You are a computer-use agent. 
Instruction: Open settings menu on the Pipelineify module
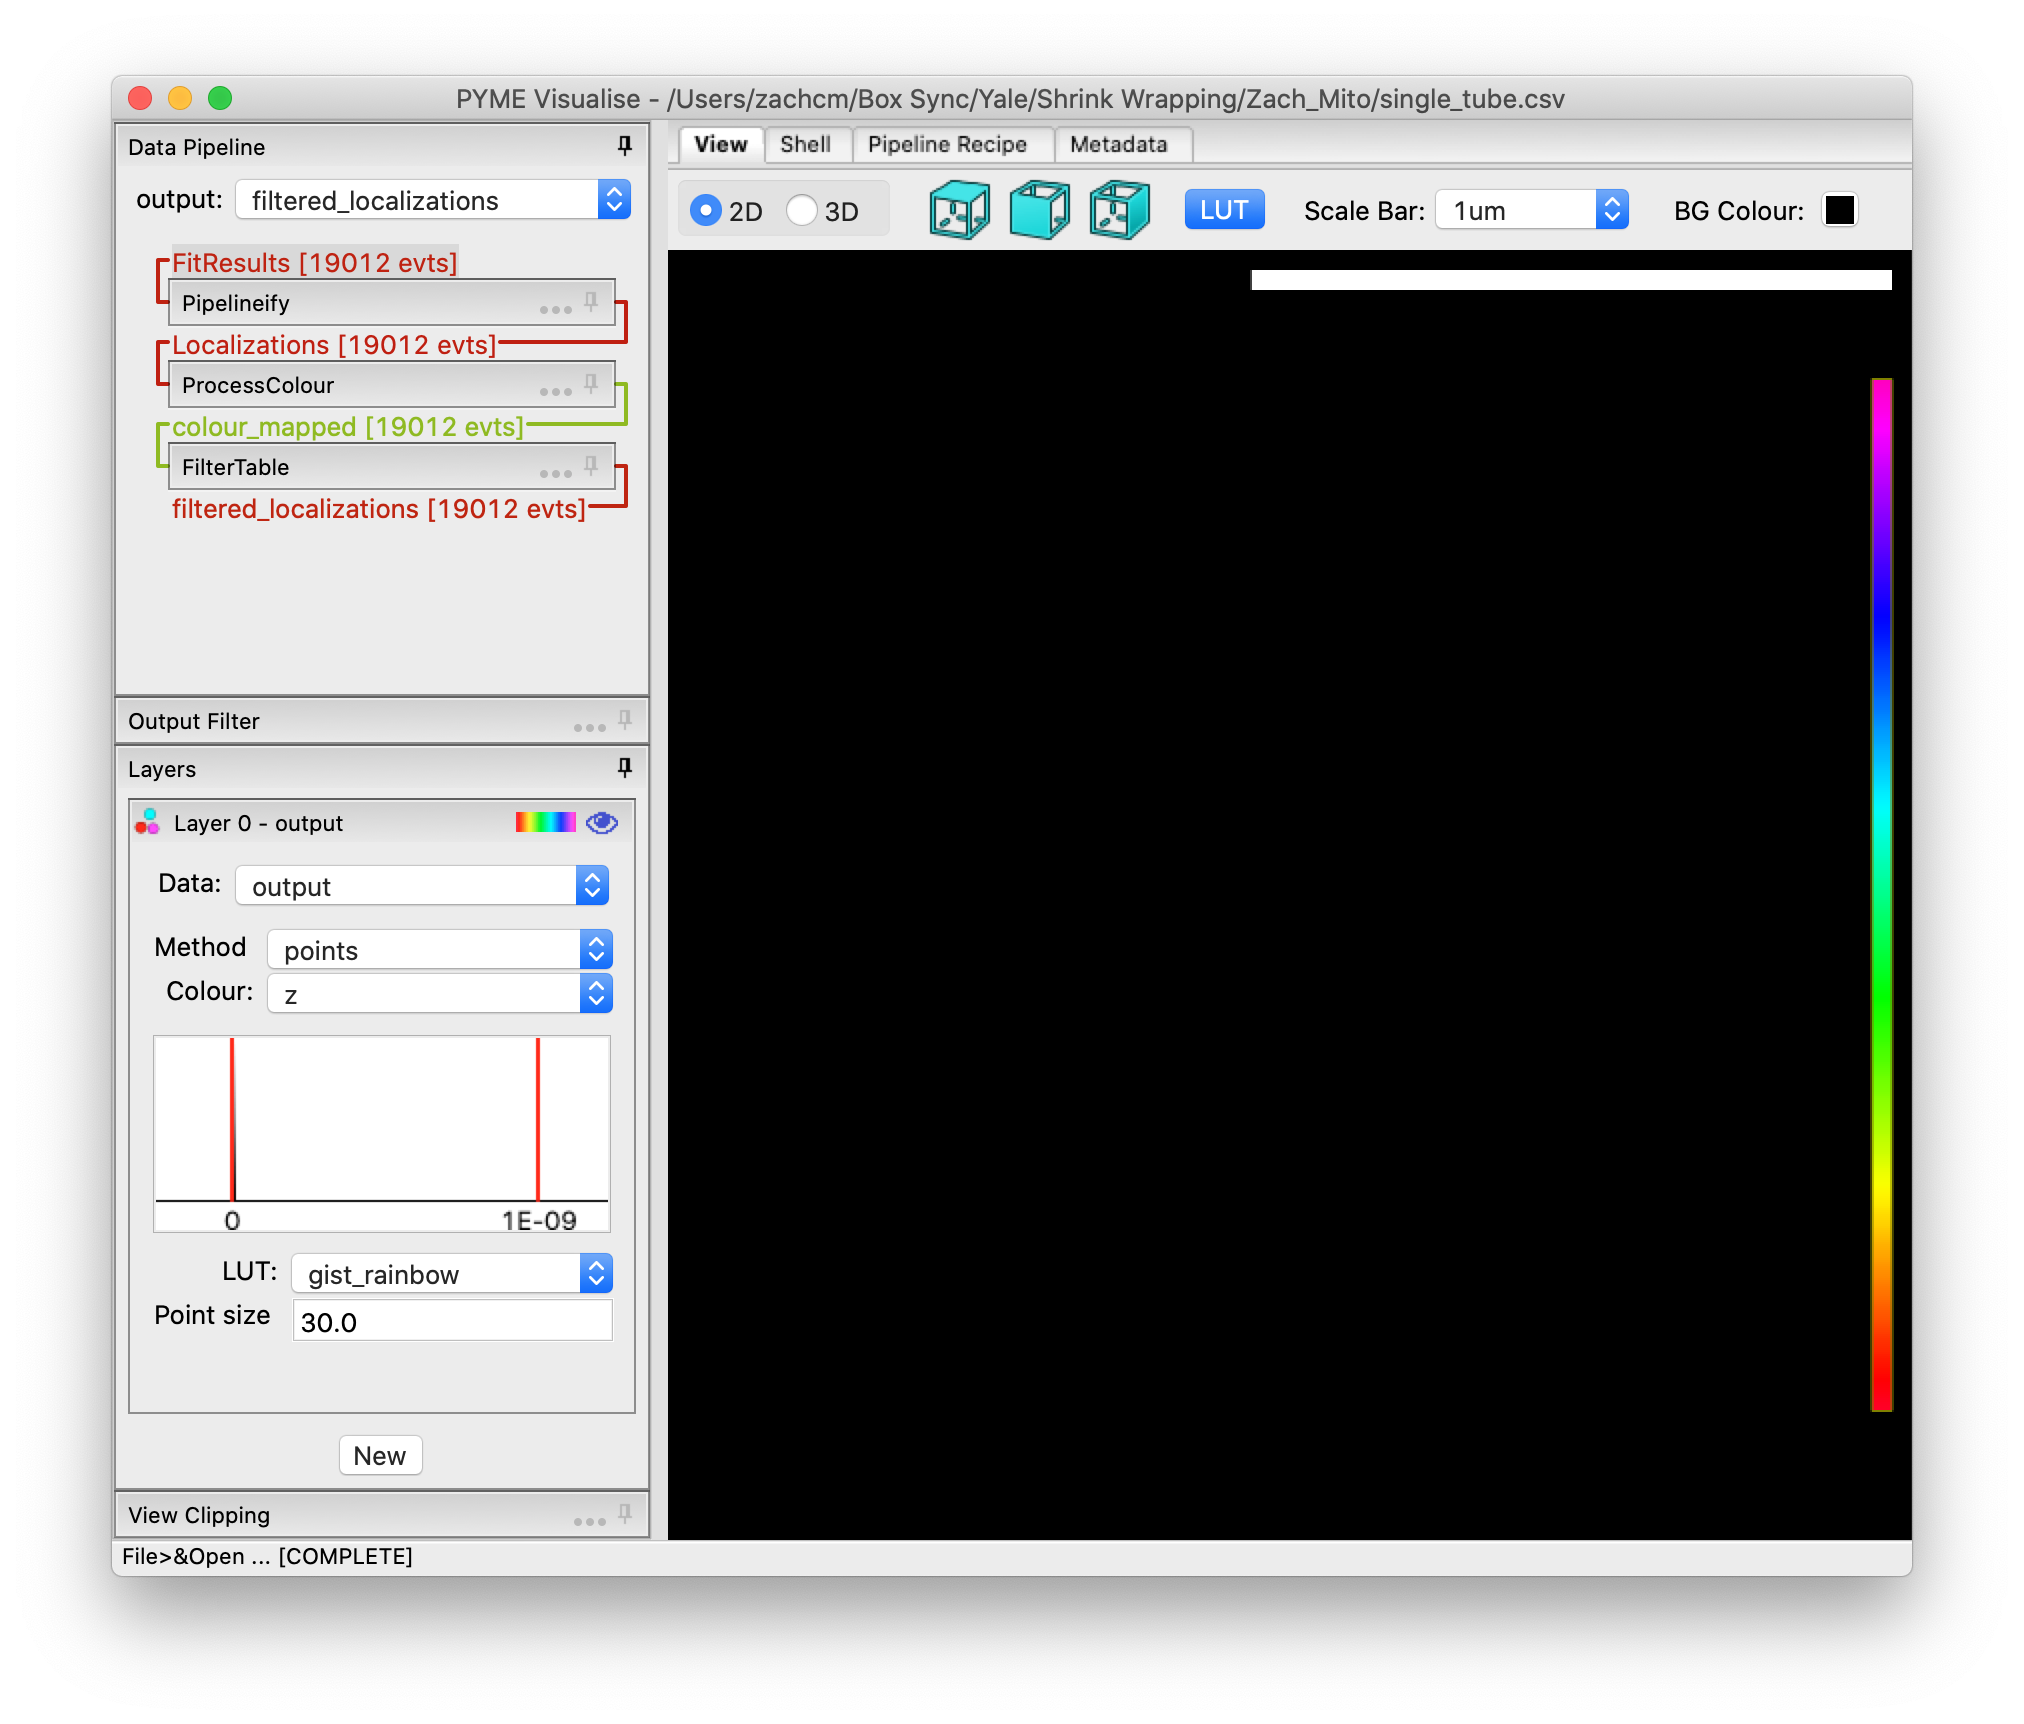tap(556, 308)
